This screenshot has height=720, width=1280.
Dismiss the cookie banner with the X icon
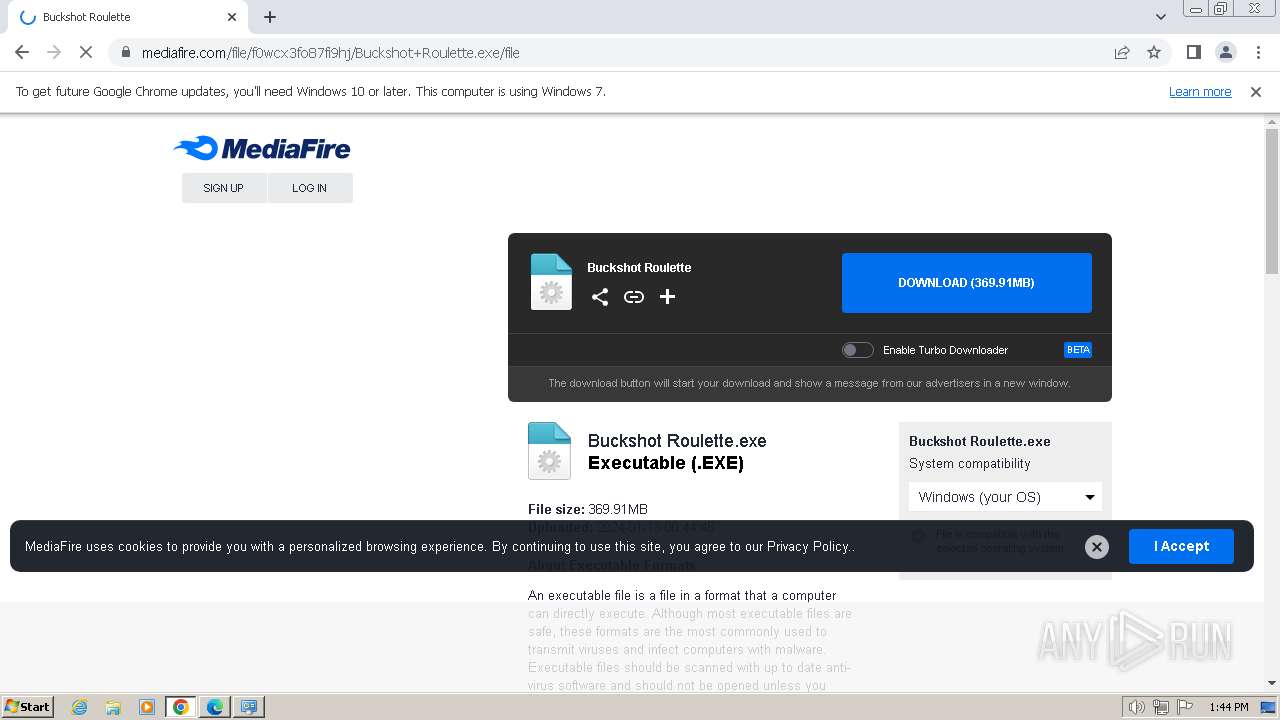1097,547
